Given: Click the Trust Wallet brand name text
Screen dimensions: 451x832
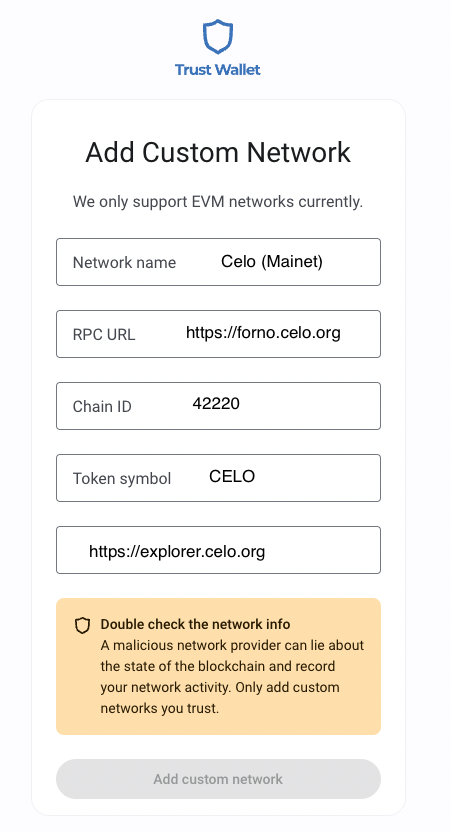Looking at the screenshot, I should (218, 70).
